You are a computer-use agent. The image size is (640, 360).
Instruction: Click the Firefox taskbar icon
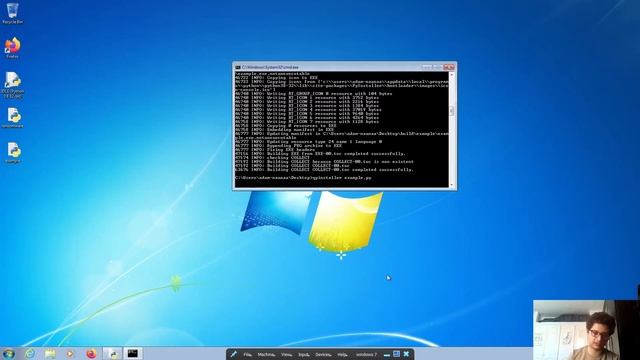coord(91,353)
